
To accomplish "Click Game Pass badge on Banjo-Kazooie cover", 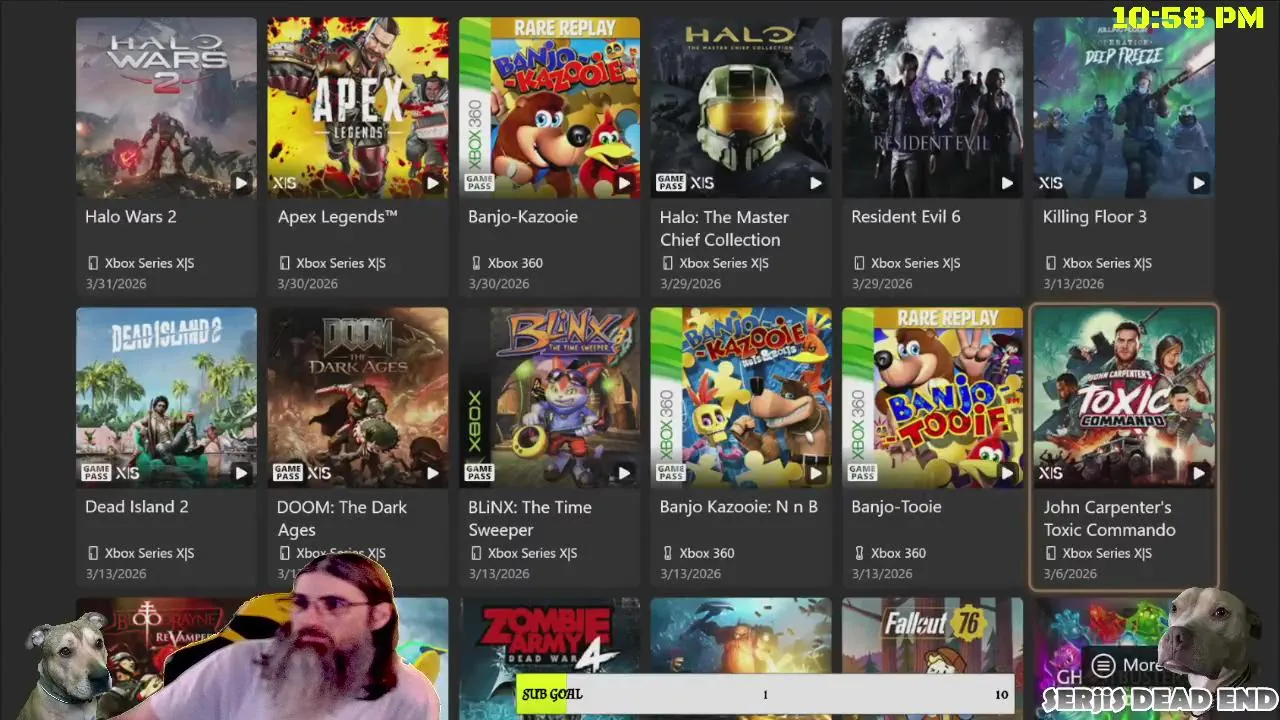I will (x=479, y=182).
